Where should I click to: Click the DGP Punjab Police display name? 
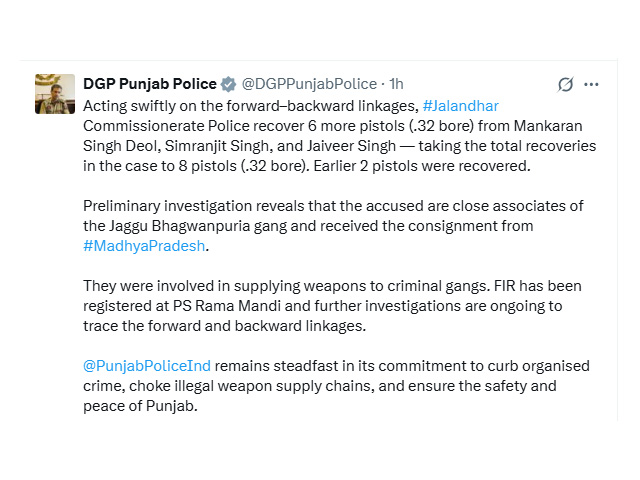pyautogui.click(x=150, y=84)
